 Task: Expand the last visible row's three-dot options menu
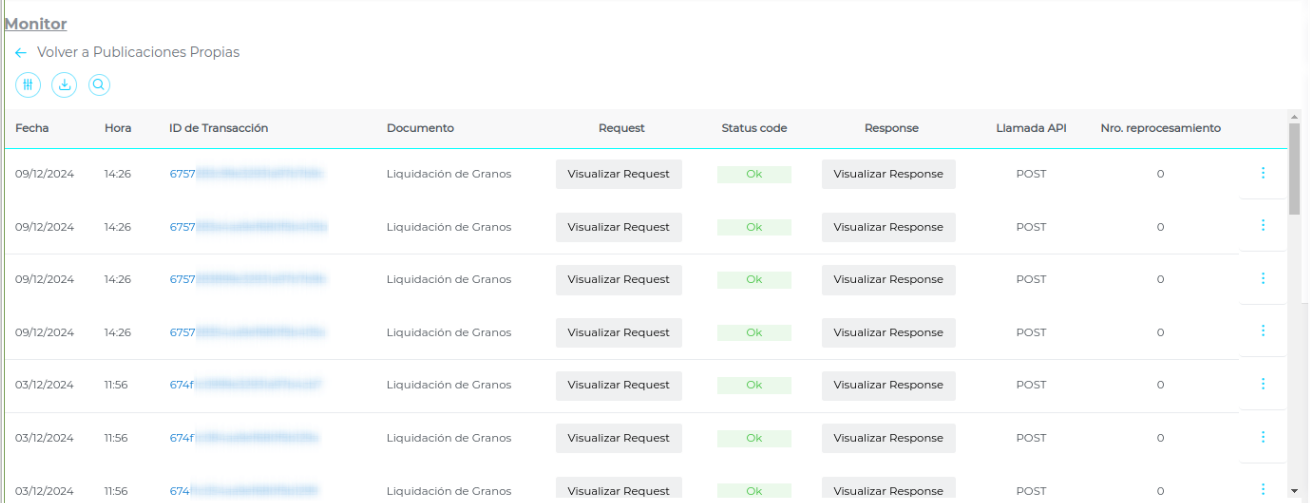pos(1263,489)
